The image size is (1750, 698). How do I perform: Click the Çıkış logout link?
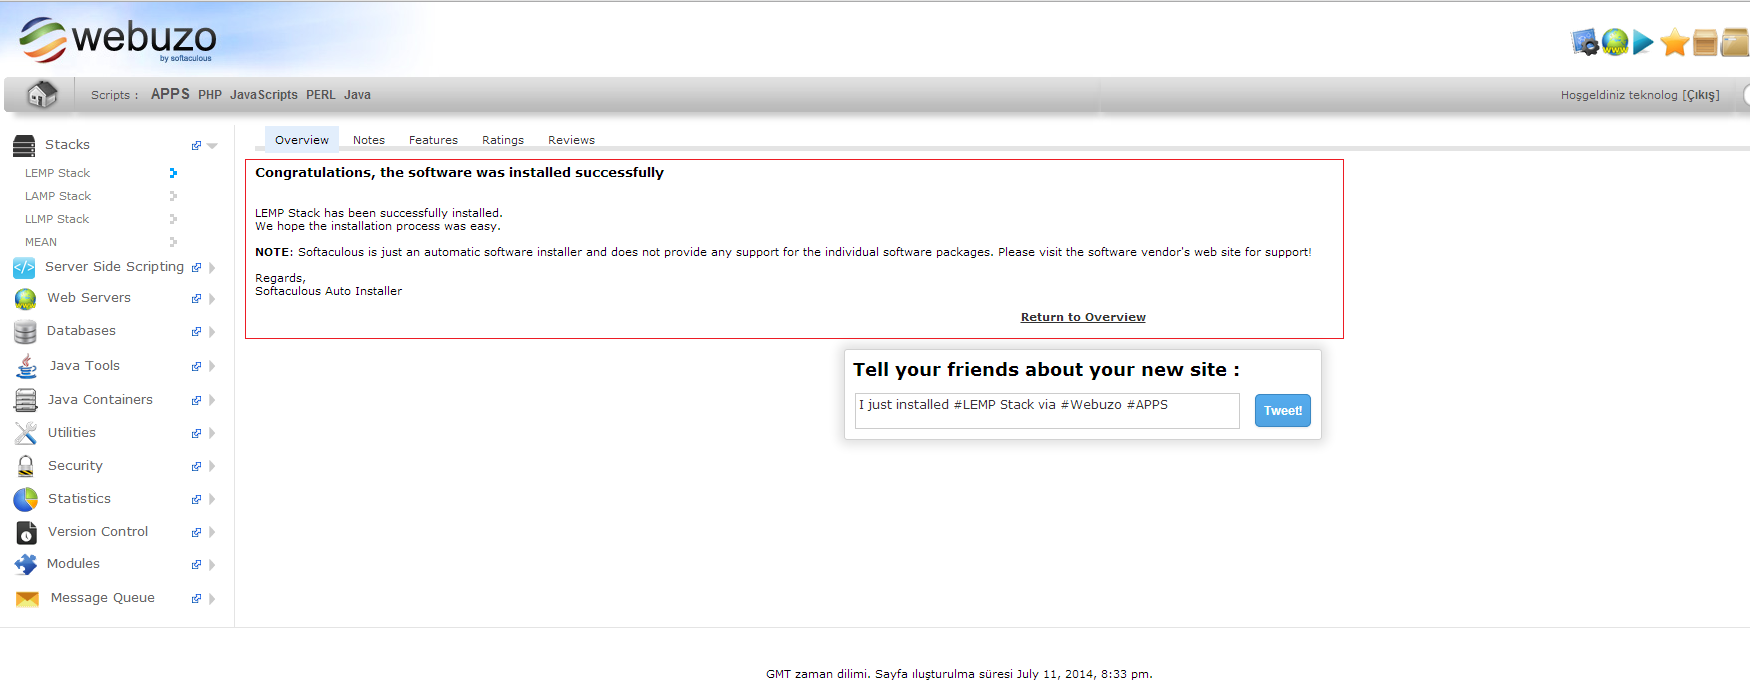pos(1701,95)
